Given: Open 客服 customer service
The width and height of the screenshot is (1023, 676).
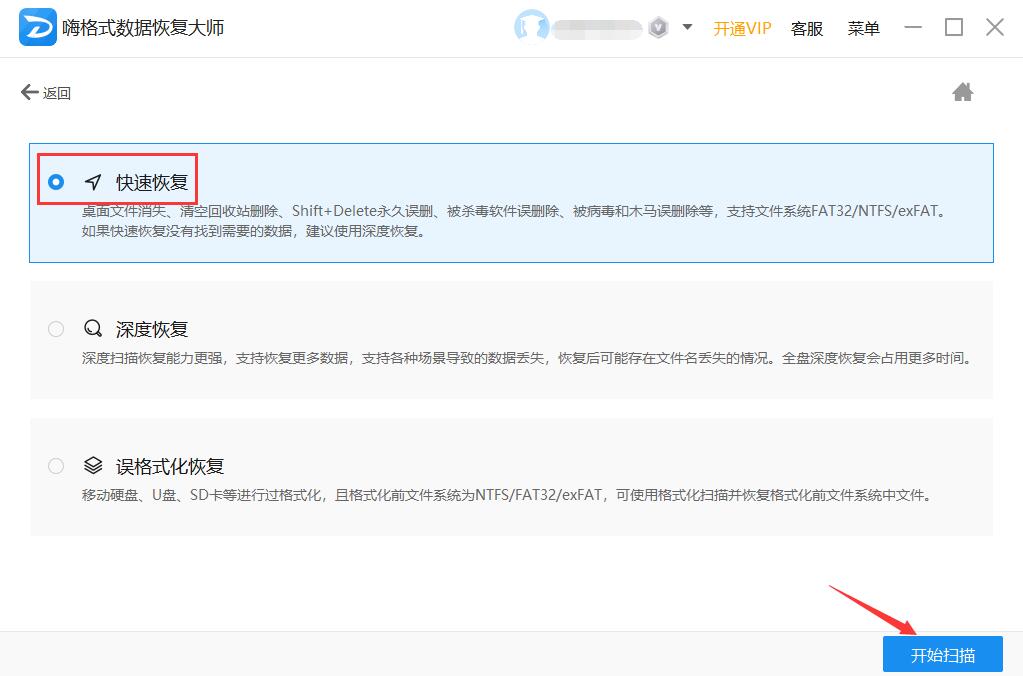Looking at the screenshot, I should 806,29.
